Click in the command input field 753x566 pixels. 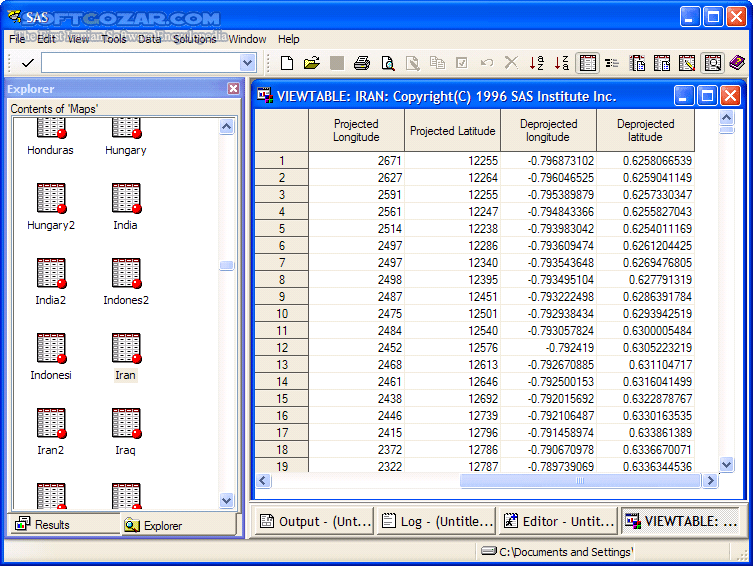coord(140,63)
